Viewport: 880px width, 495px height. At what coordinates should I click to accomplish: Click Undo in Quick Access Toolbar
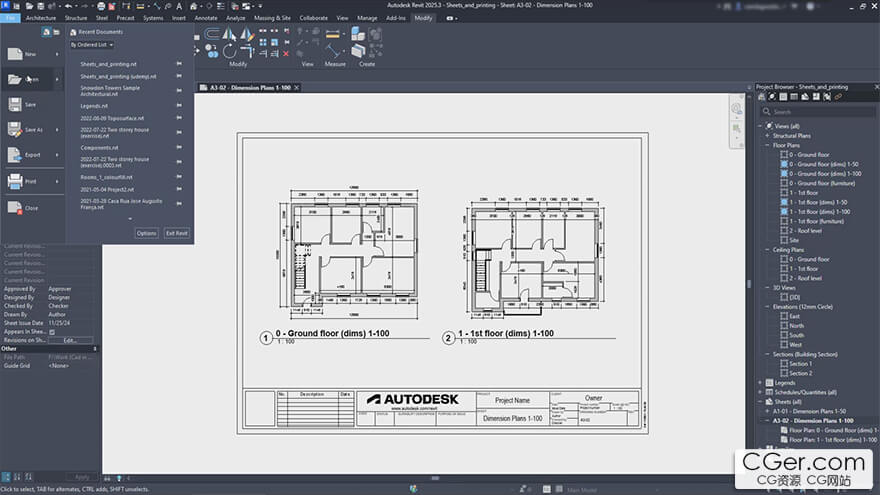pyautogui.click(x=68, y=6)
